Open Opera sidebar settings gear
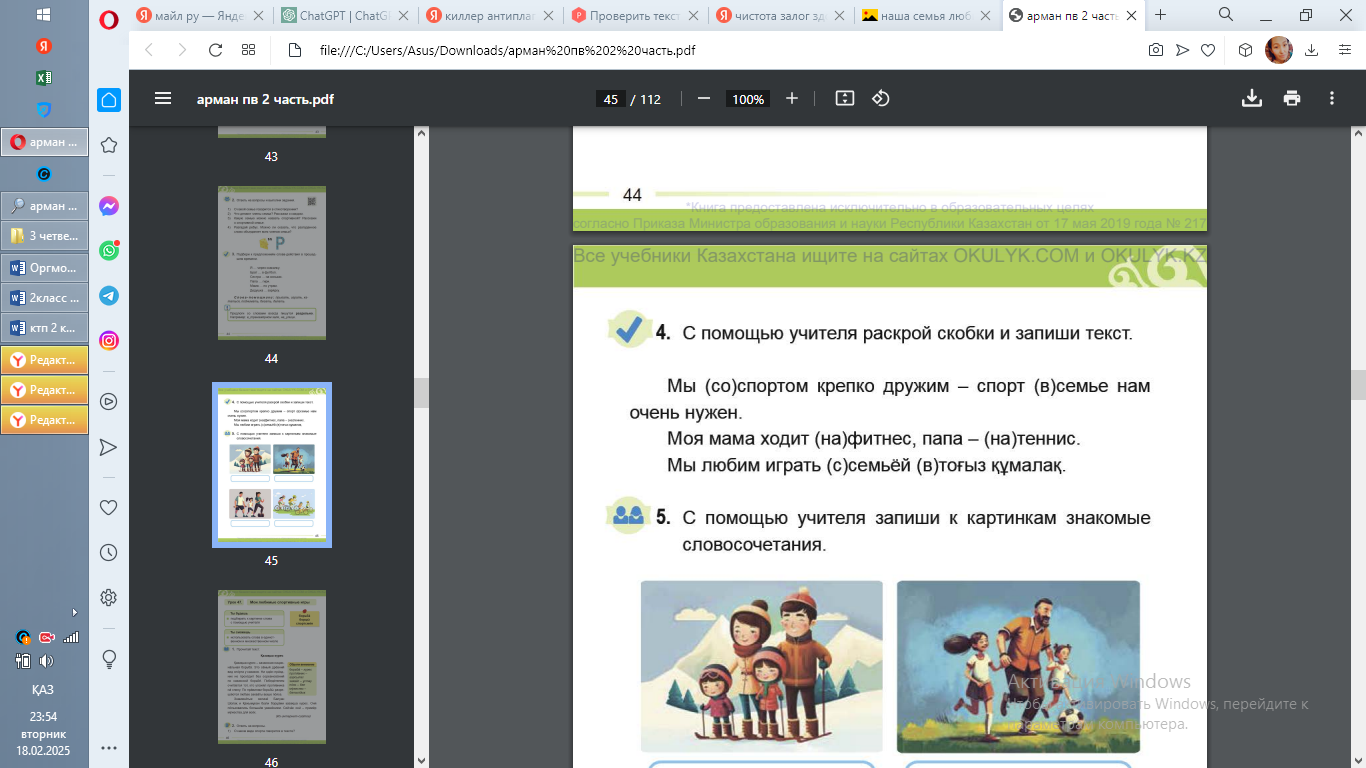Image resolution: width=1366 pixels, height=768 pixels. tap(109, 598)
